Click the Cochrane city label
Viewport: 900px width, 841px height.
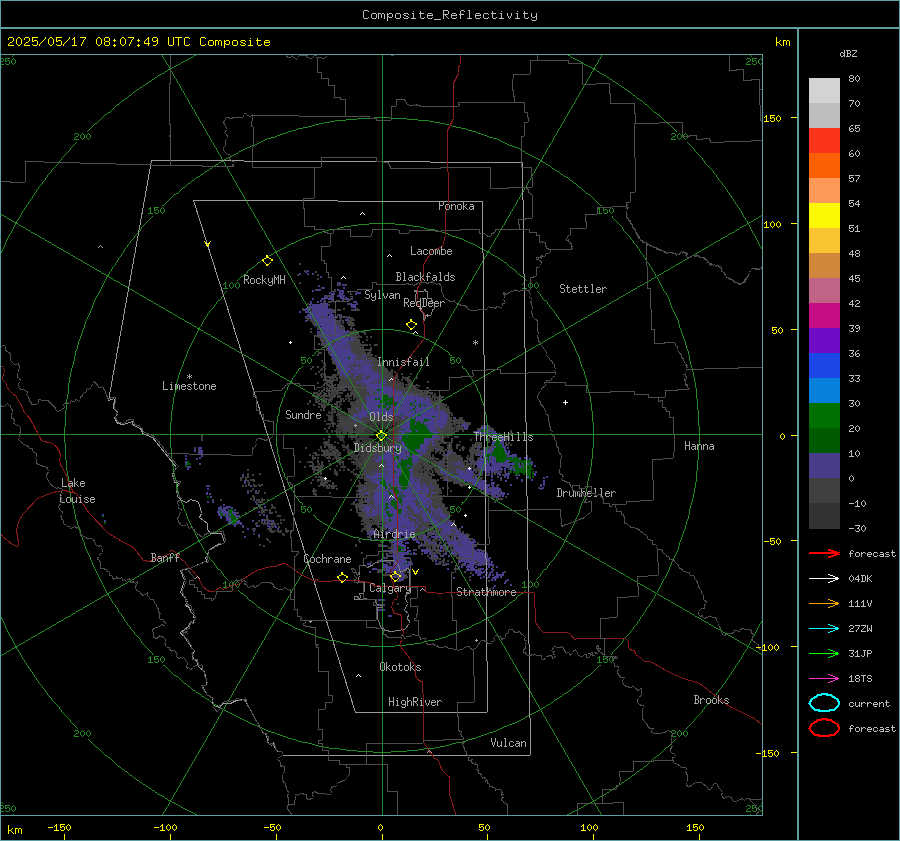[327, 559]
